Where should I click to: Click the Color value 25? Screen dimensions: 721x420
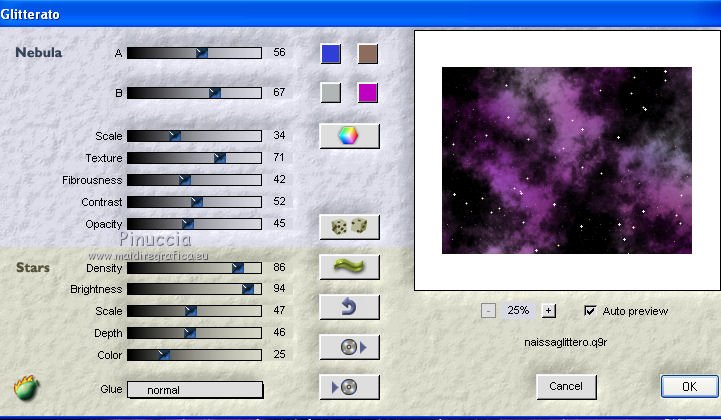point(279,354)
